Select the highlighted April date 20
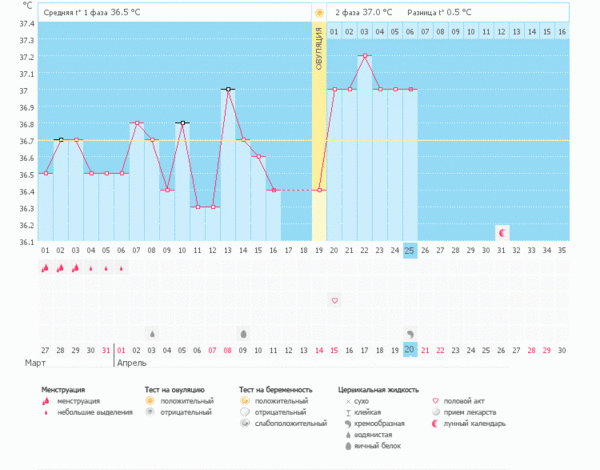Image resolution: width=600 pixels, height=470 pixels. 410,349
